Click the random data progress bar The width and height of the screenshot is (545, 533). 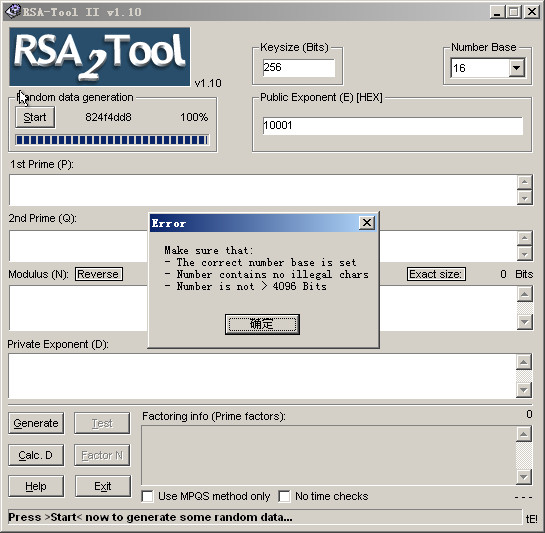[x=112, y=140]
